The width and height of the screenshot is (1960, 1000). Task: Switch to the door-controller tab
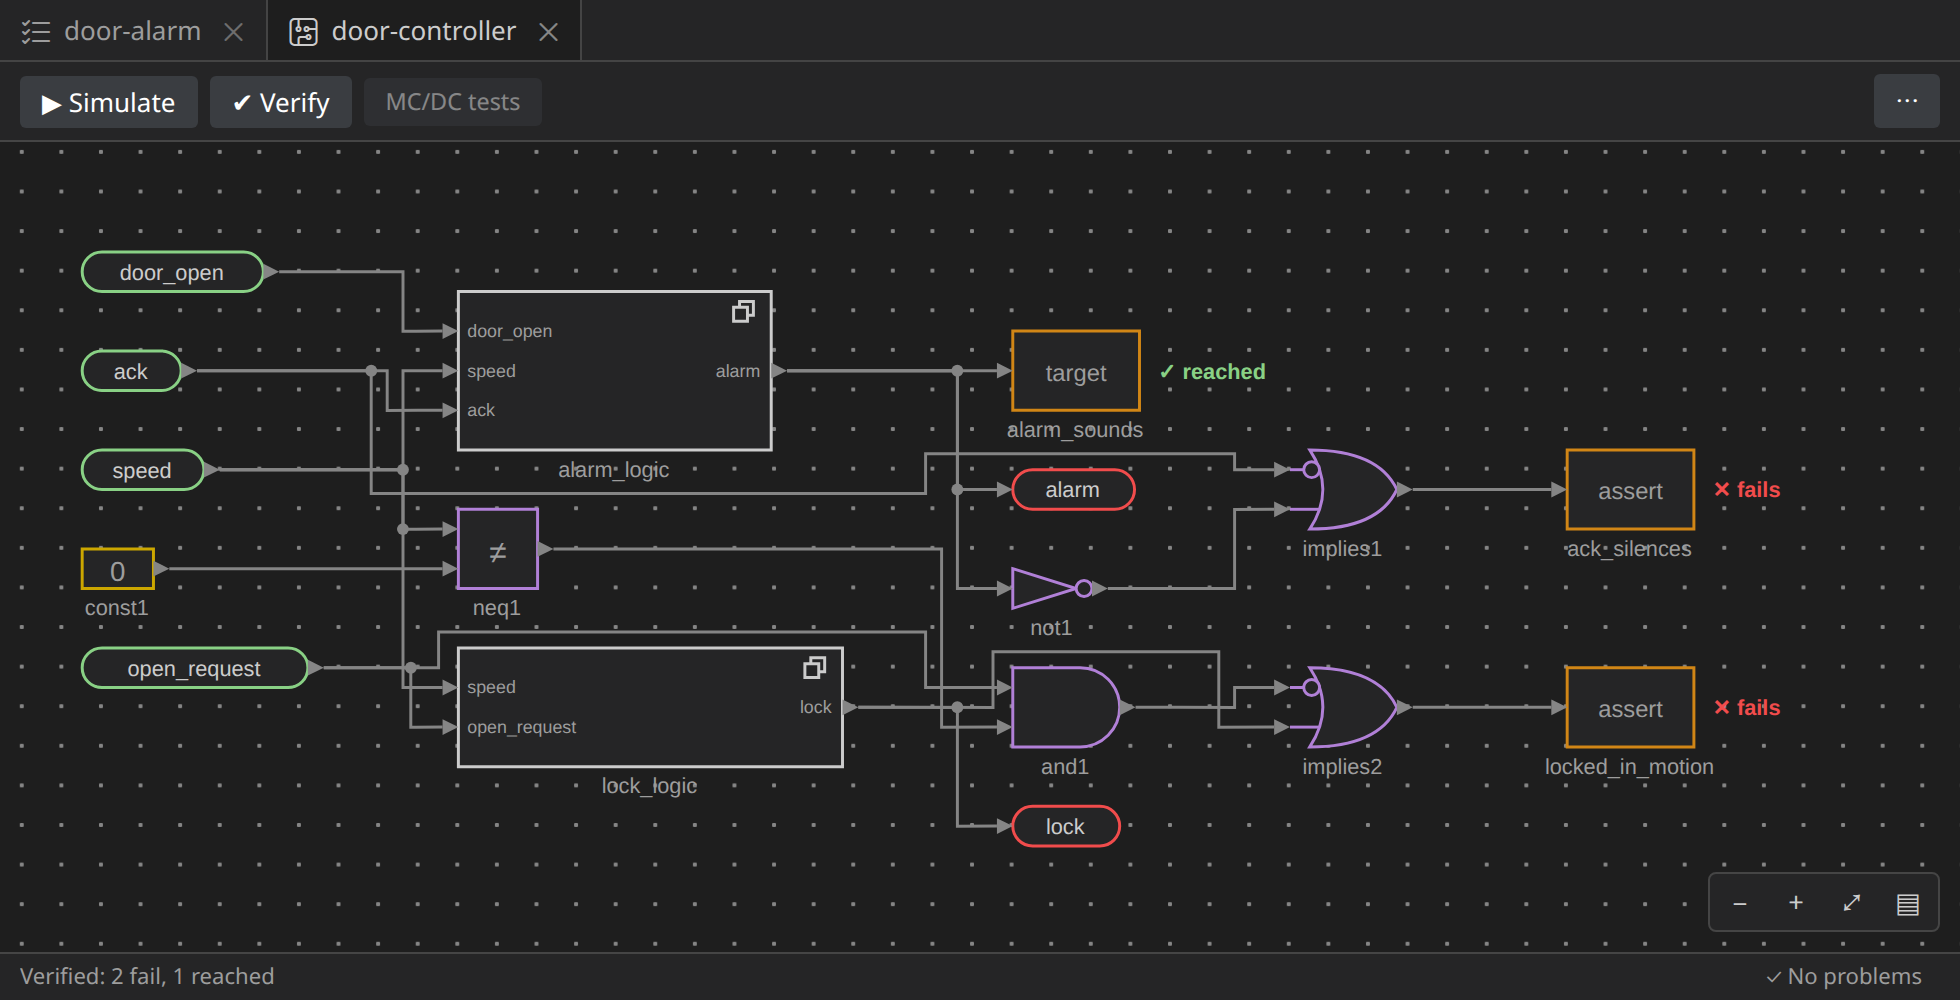424,31
